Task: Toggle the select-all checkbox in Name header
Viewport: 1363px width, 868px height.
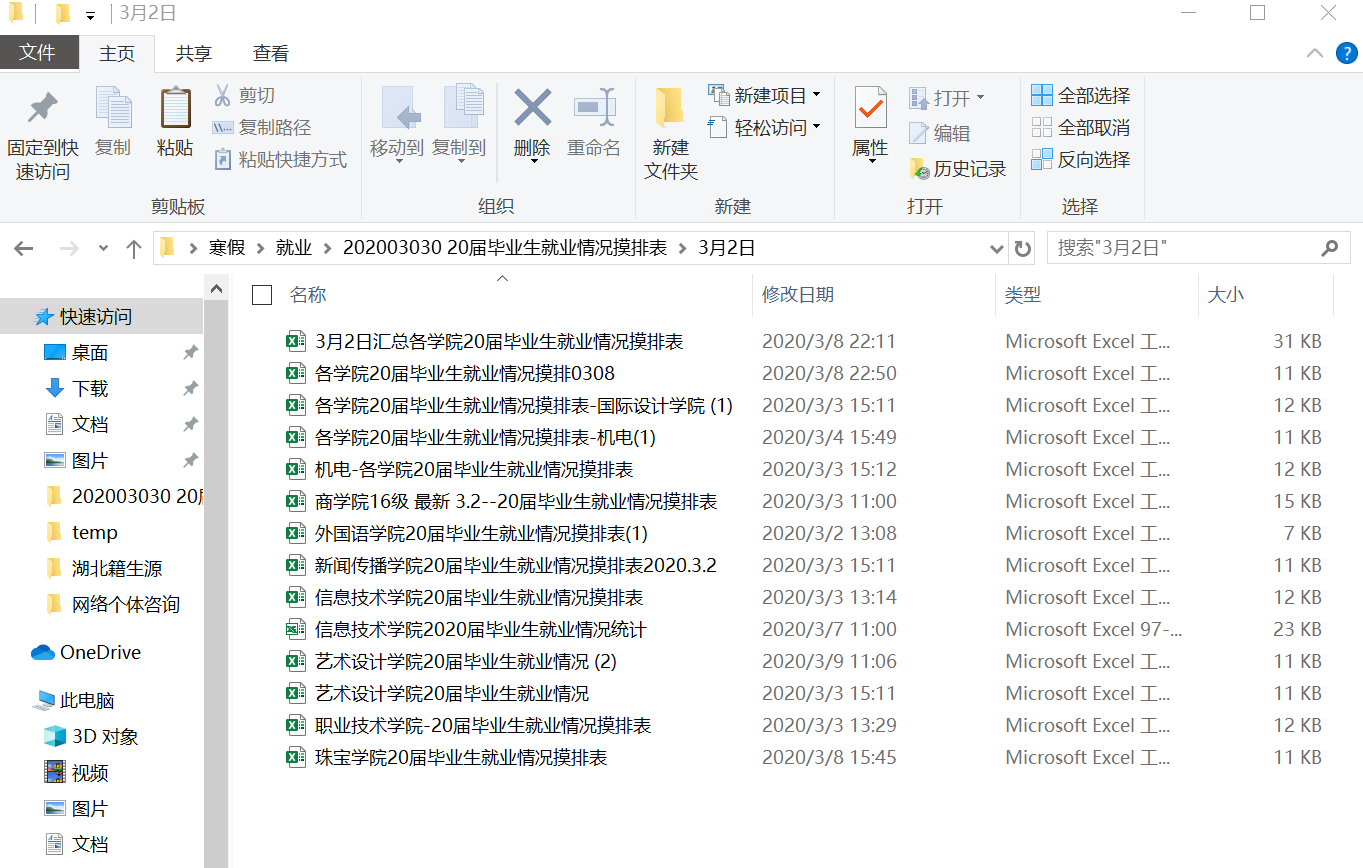Action: (x=262, y=295)
